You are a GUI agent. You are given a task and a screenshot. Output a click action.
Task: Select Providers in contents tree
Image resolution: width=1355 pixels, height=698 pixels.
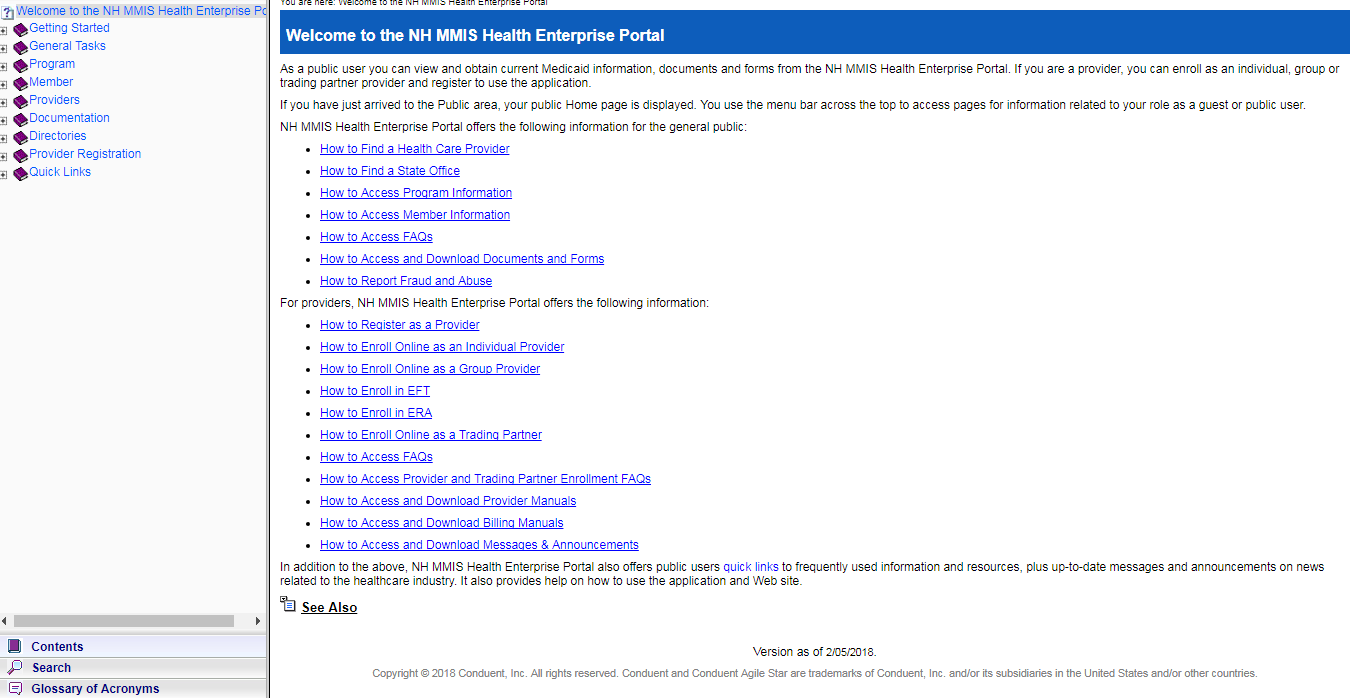click(54, 100)
